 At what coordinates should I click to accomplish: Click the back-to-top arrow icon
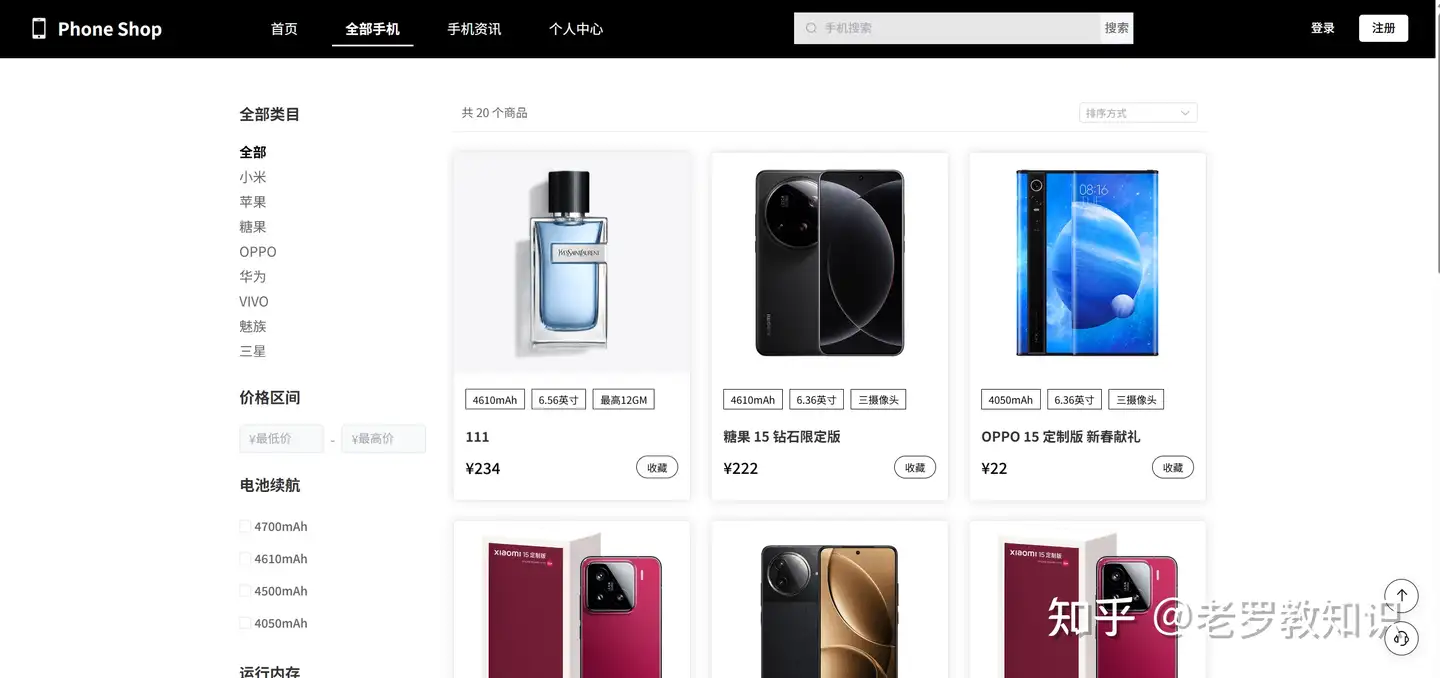[1401, 596]
